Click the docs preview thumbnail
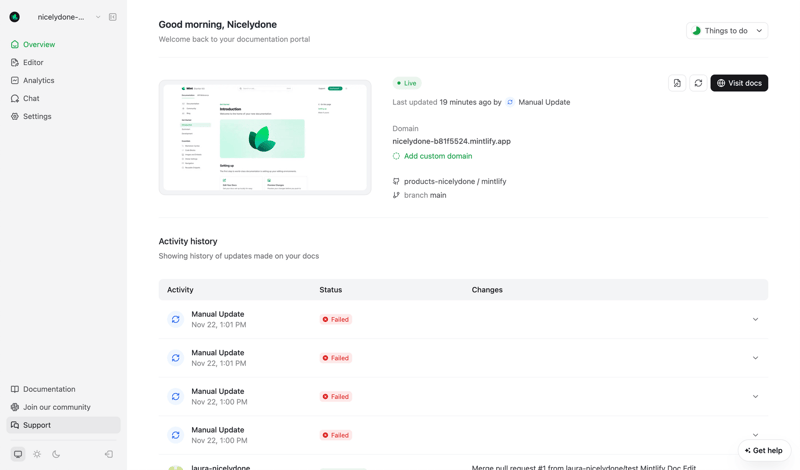The width and height of the screenshot is (800, 470). point(265,137)
